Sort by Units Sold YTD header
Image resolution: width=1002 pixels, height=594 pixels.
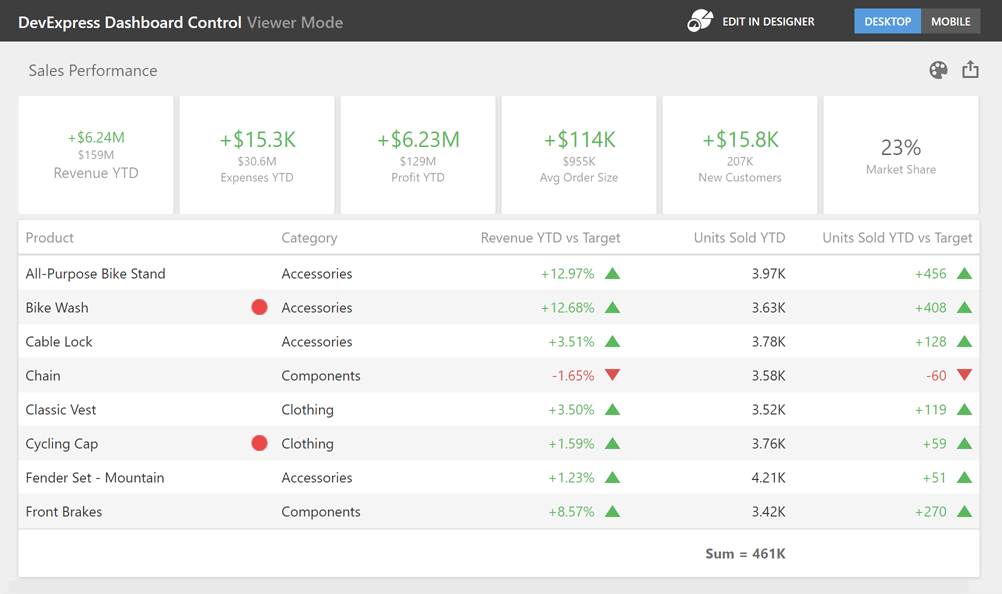pyautogui.click(x=739, y=238)
